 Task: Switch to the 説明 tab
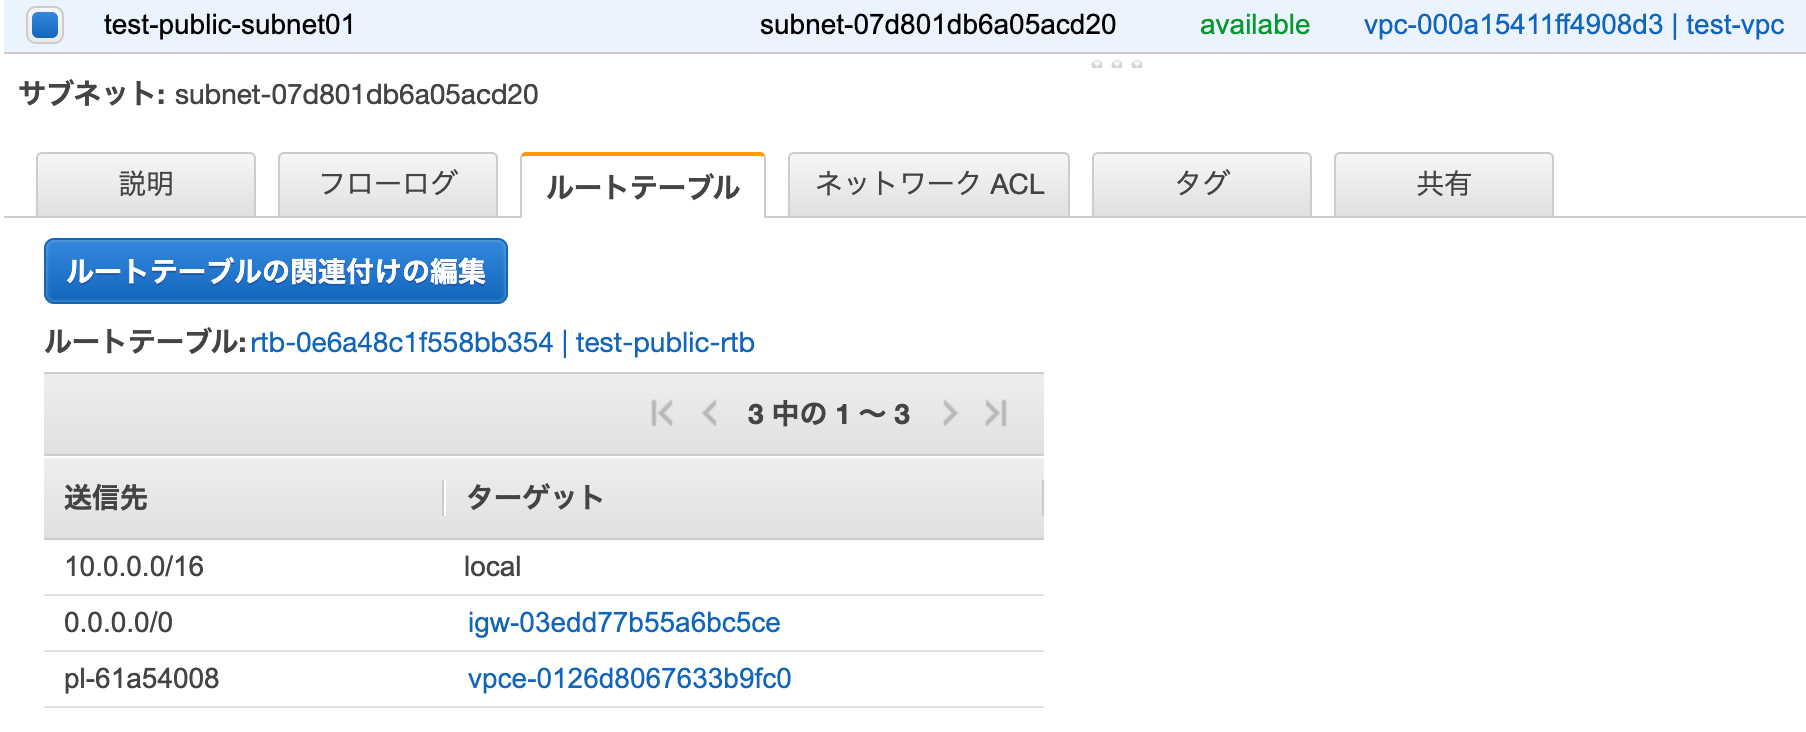point(145,183)
